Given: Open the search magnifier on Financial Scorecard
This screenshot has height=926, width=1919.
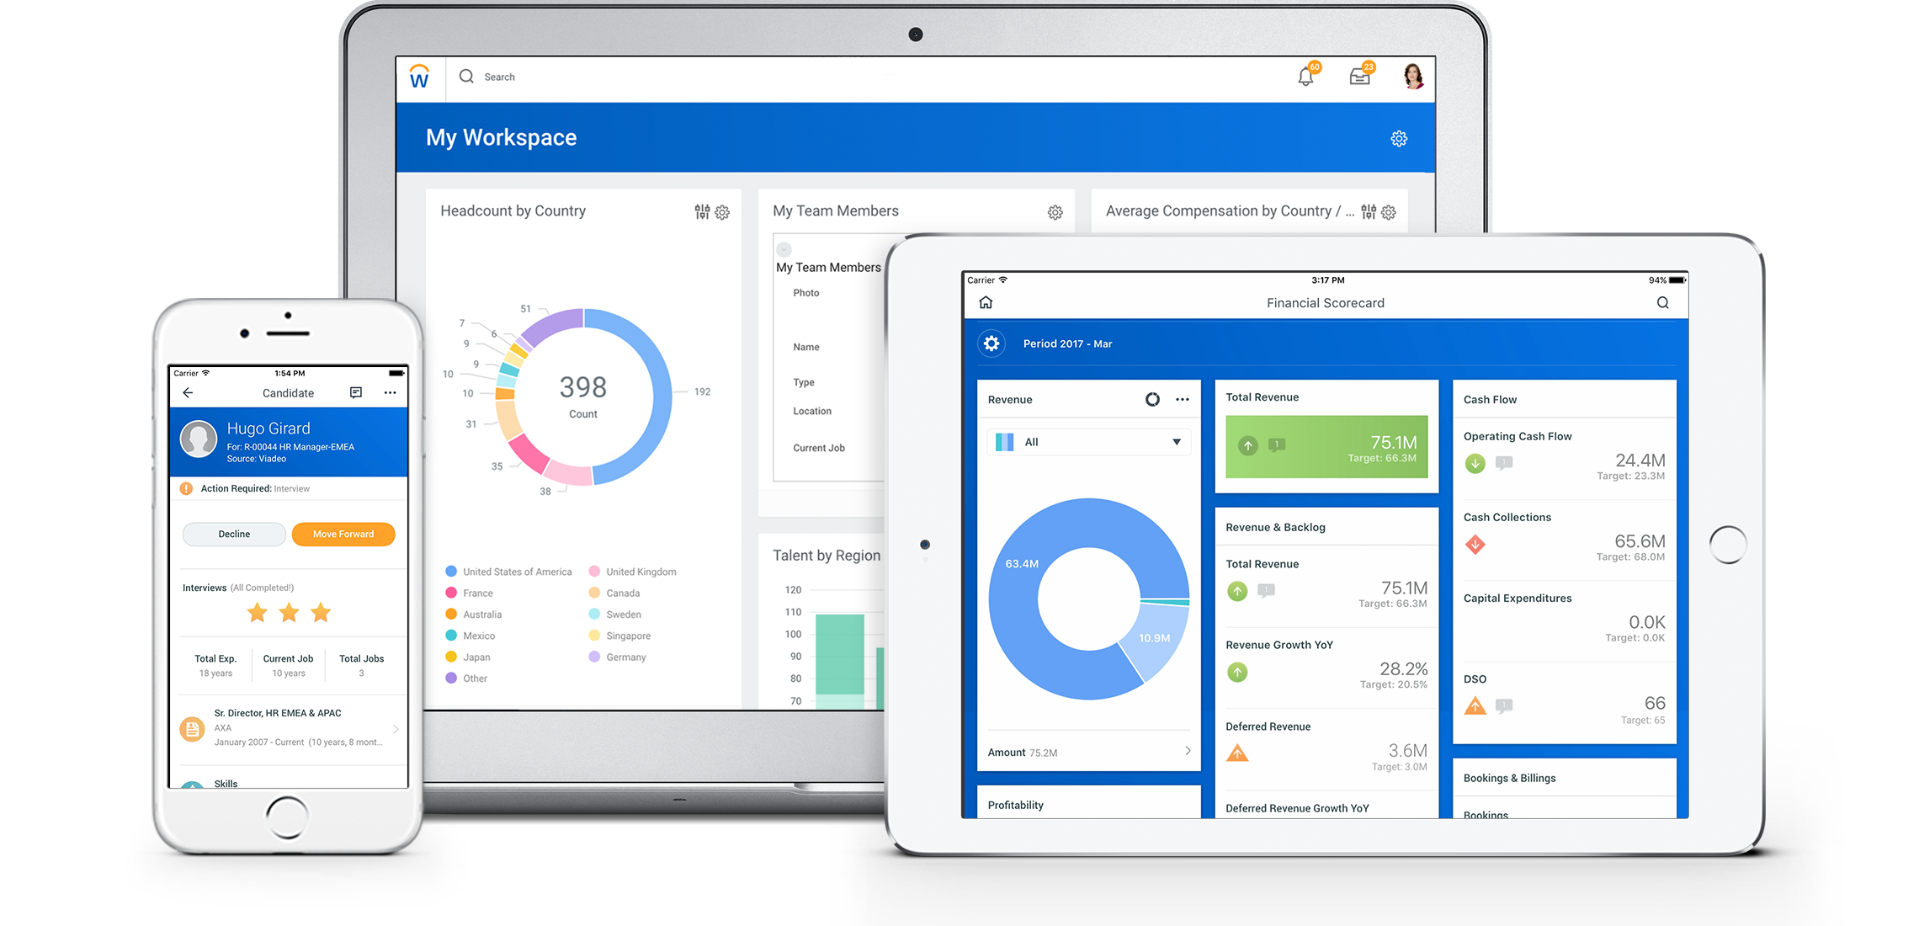Looking at the screenshot, I should 1663,302.
